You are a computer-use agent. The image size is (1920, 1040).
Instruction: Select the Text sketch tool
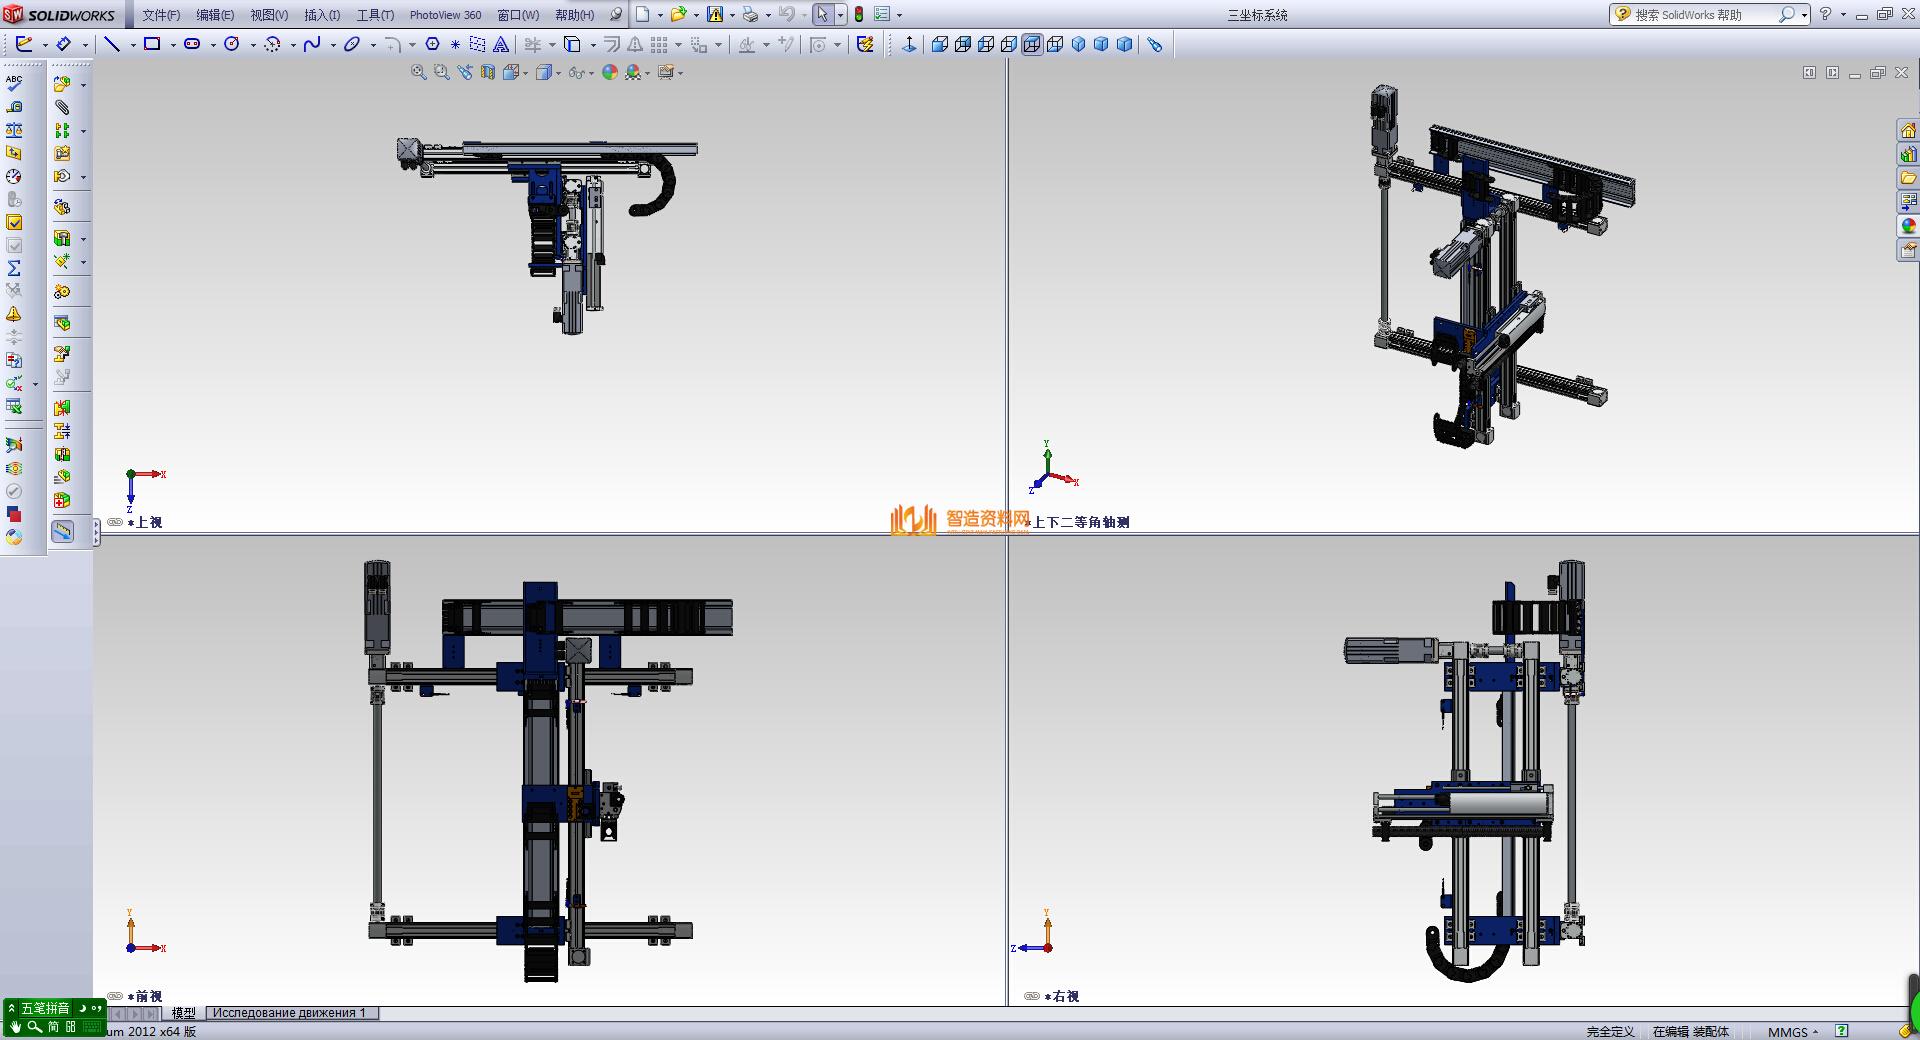pos(501,44)
